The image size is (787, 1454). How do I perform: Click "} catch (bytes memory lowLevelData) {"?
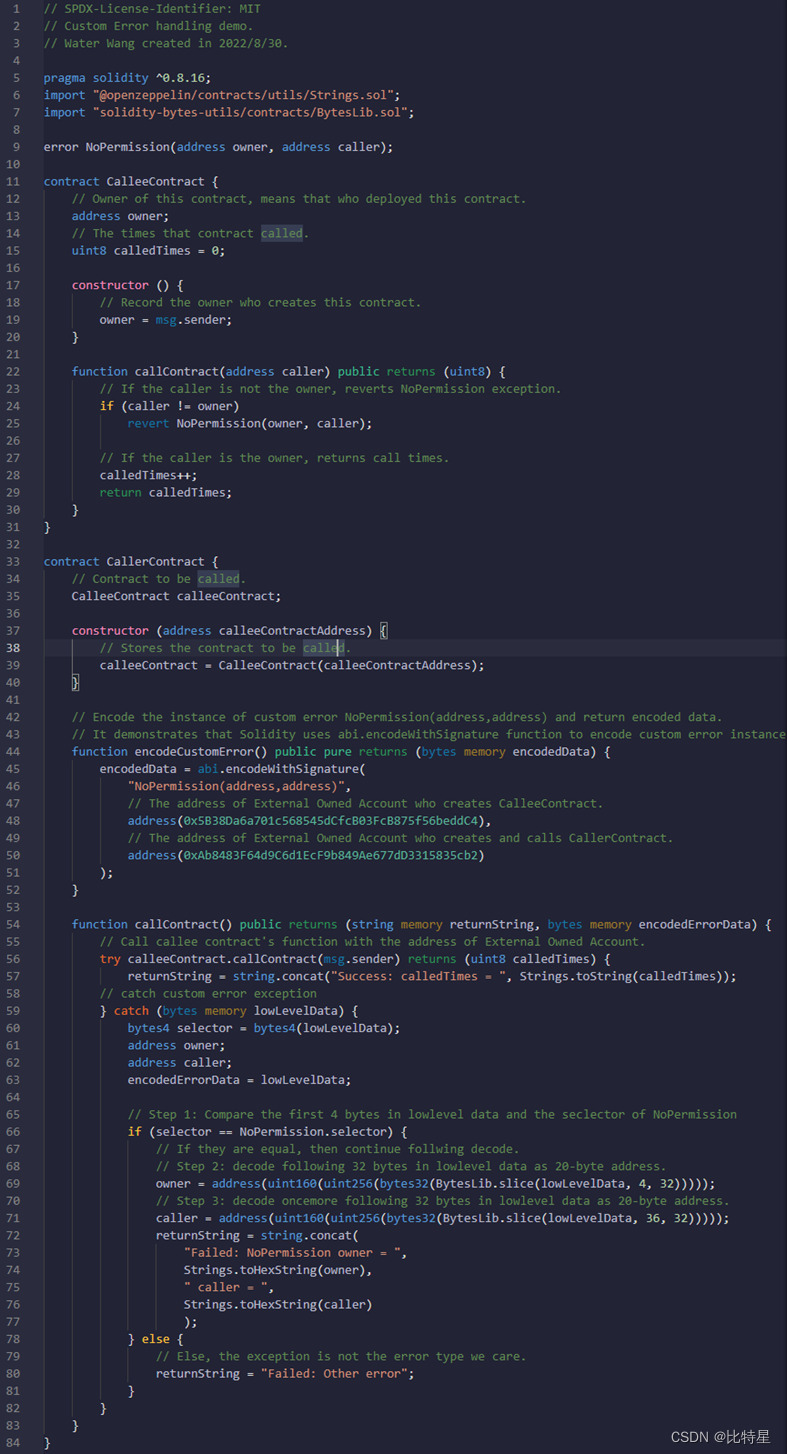(229, 1011)
